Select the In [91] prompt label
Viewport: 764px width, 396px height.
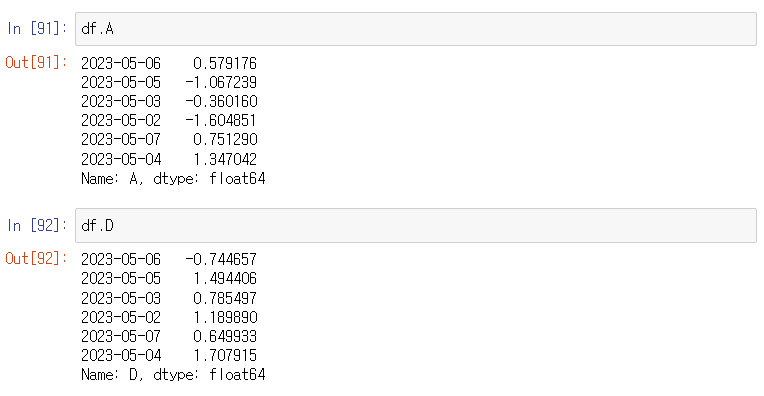point(37,29)
